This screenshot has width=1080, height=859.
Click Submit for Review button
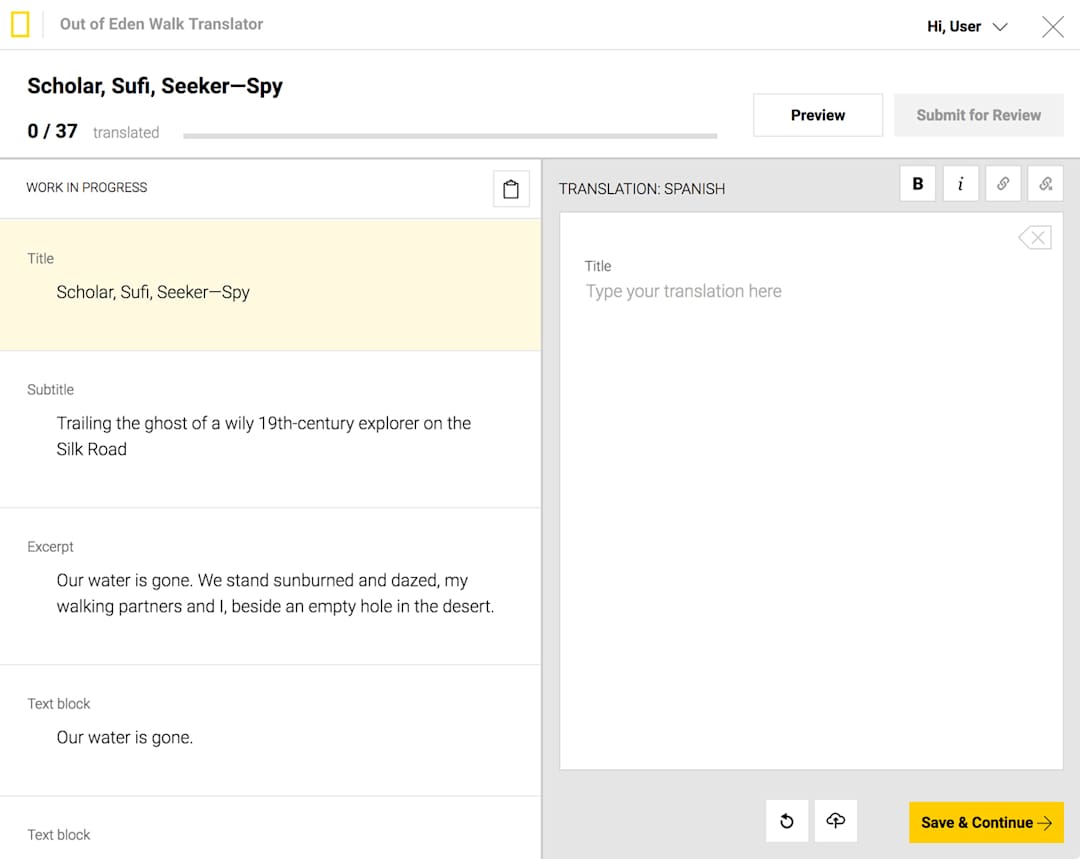coord(978,115)
